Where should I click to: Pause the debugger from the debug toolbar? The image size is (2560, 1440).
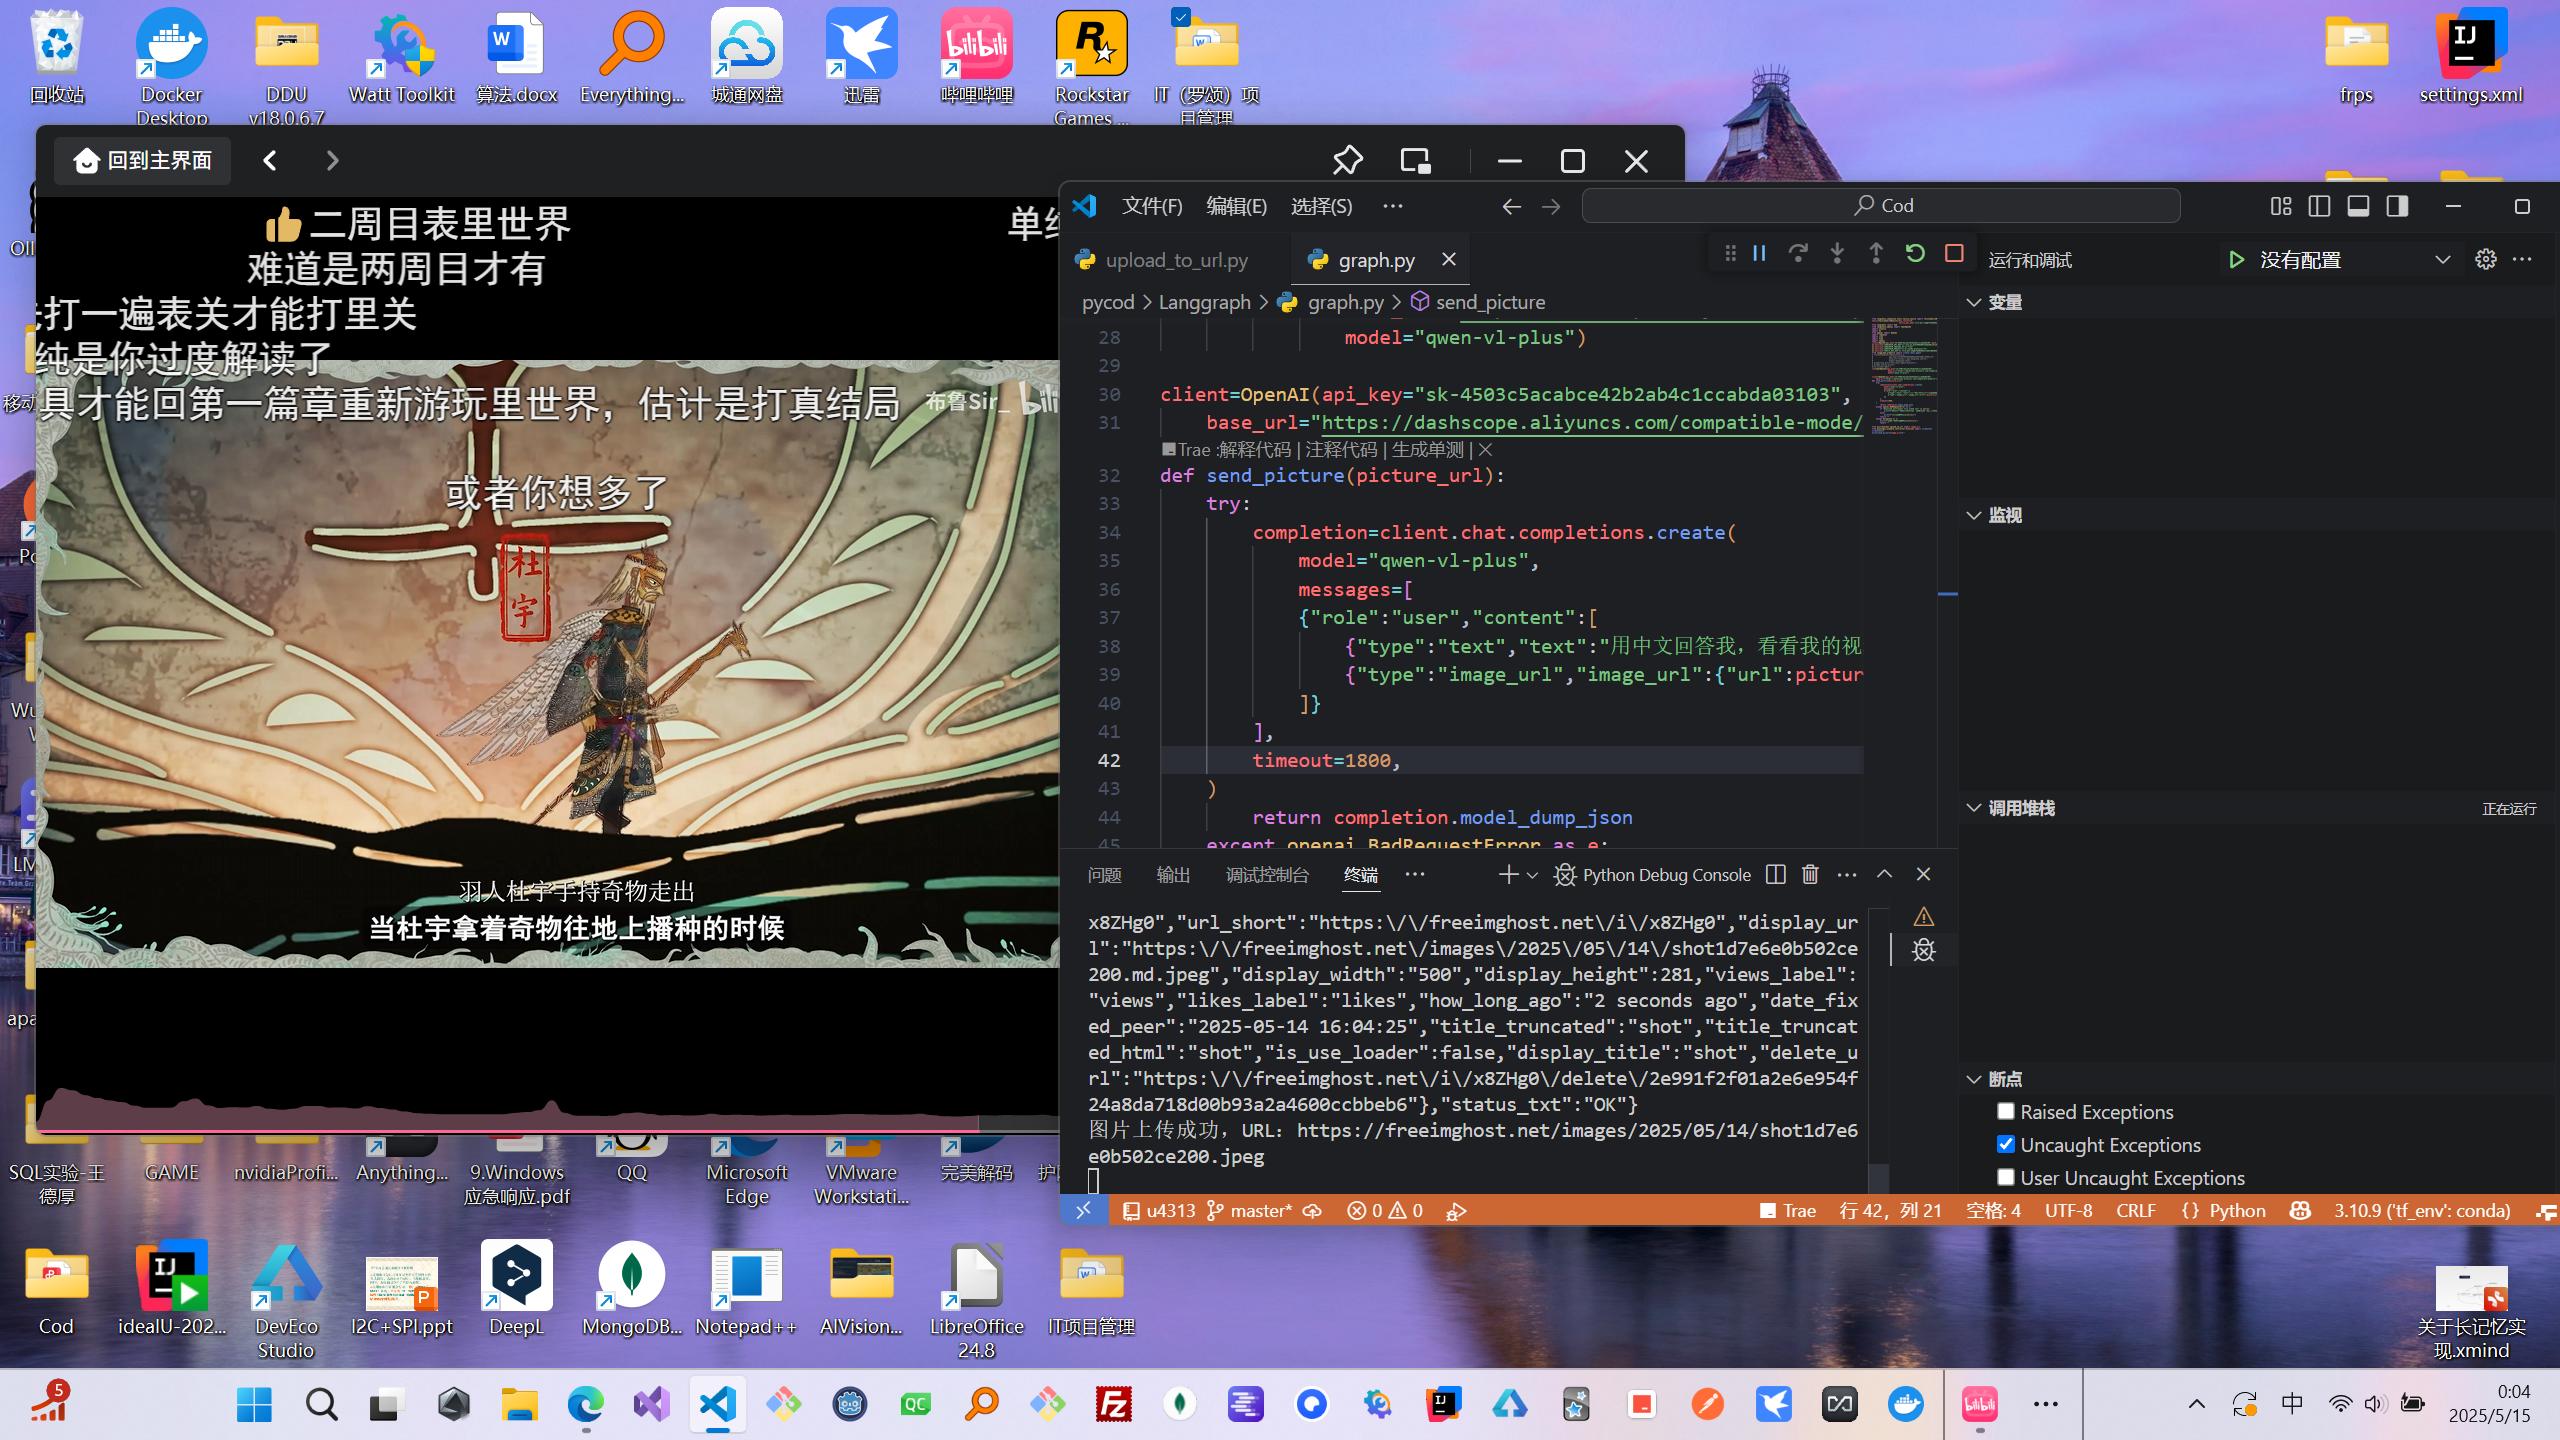pos(1759,254)
